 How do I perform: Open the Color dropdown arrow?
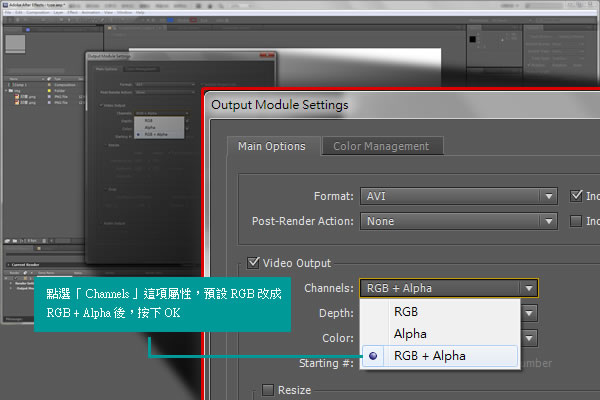pyautogui.click(x=529, y=338)
